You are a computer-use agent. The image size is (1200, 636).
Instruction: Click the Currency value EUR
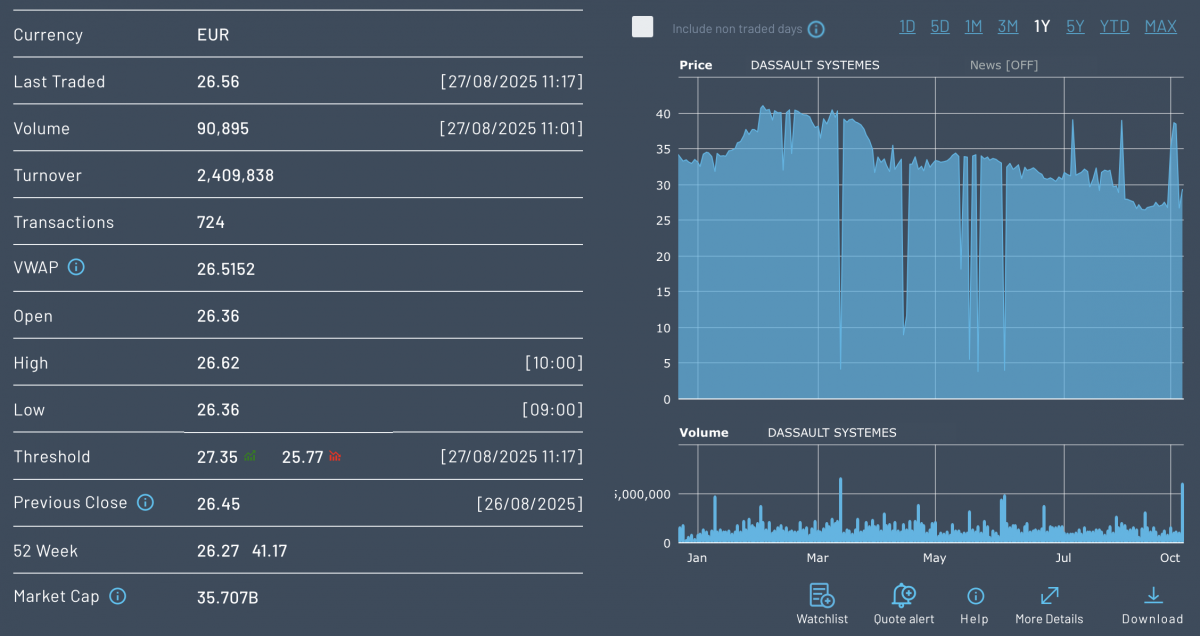tap(213, 35)
